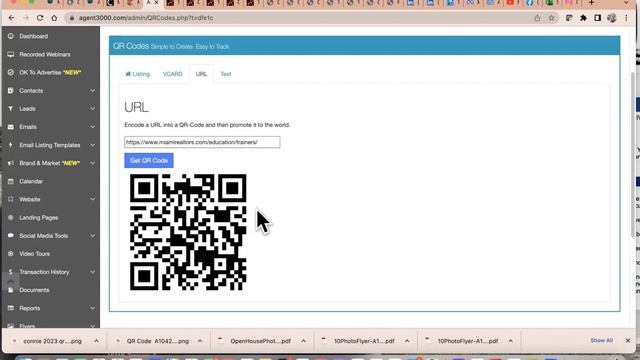The height and width of the screenshot is (360, 640).
Task: Open the Dashboard page
Action: pyautogui.click(x=33, y=36)
